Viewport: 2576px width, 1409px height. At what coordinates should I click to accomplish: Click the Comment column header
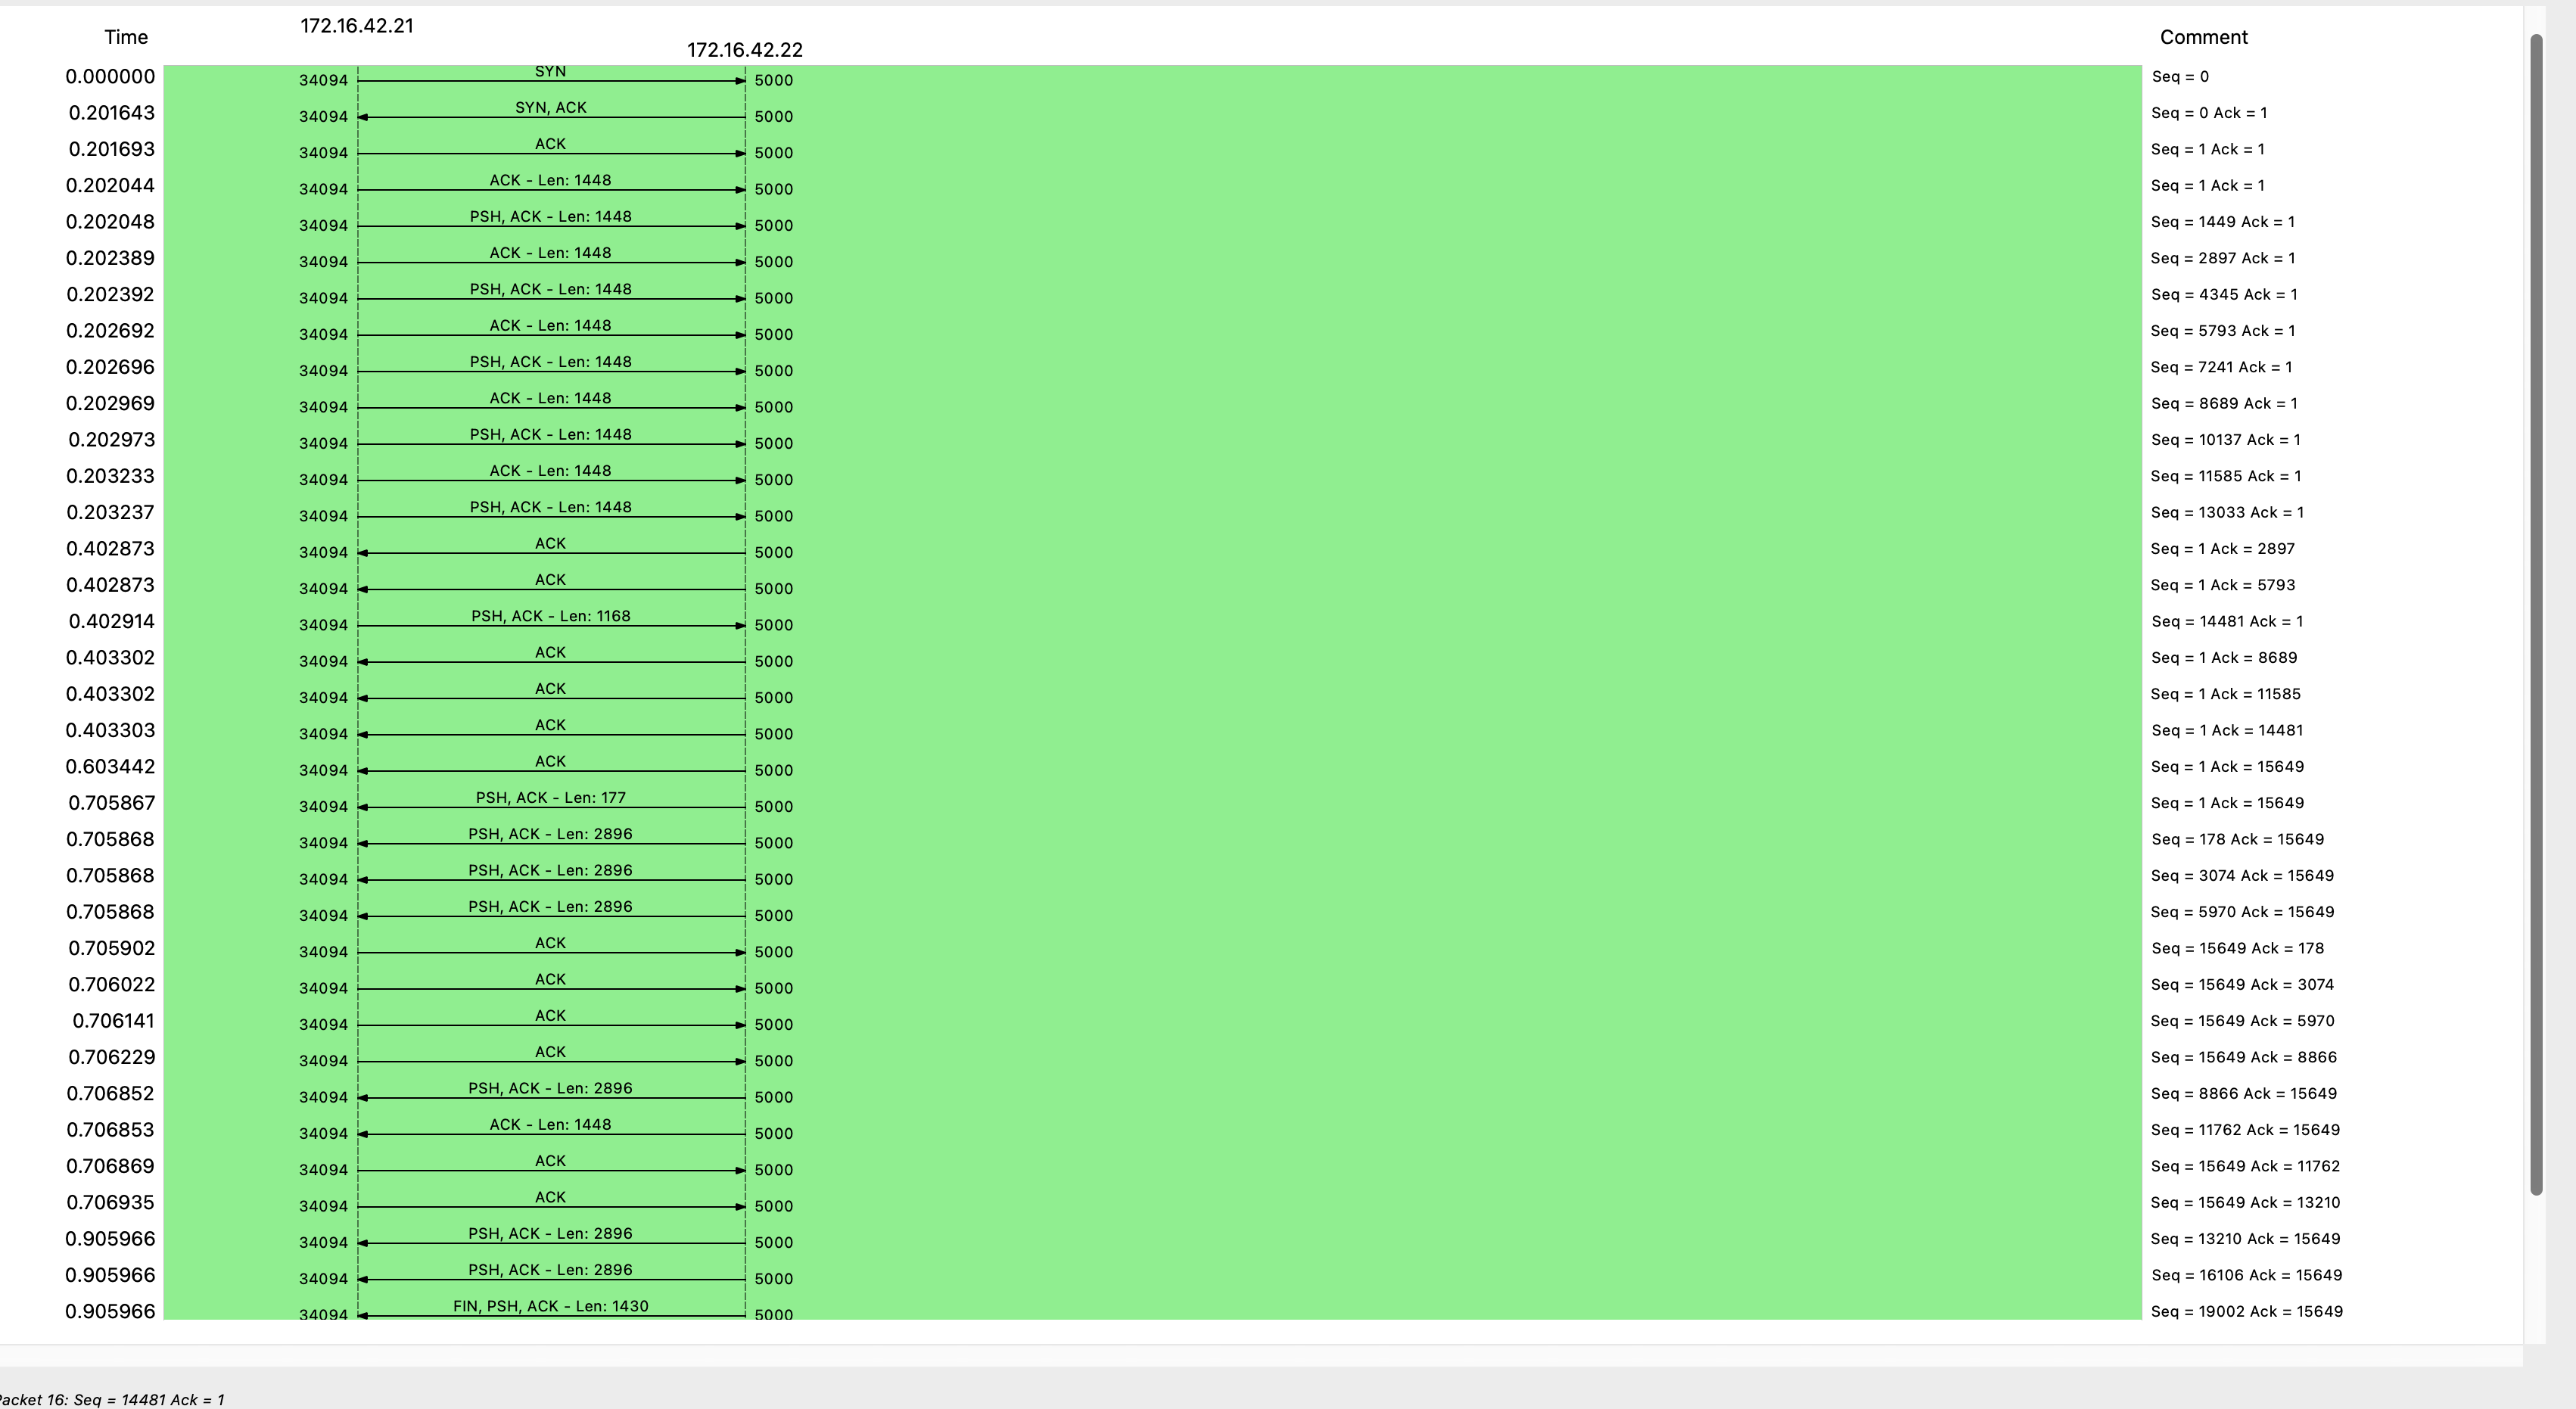[x=2203, y=38]
